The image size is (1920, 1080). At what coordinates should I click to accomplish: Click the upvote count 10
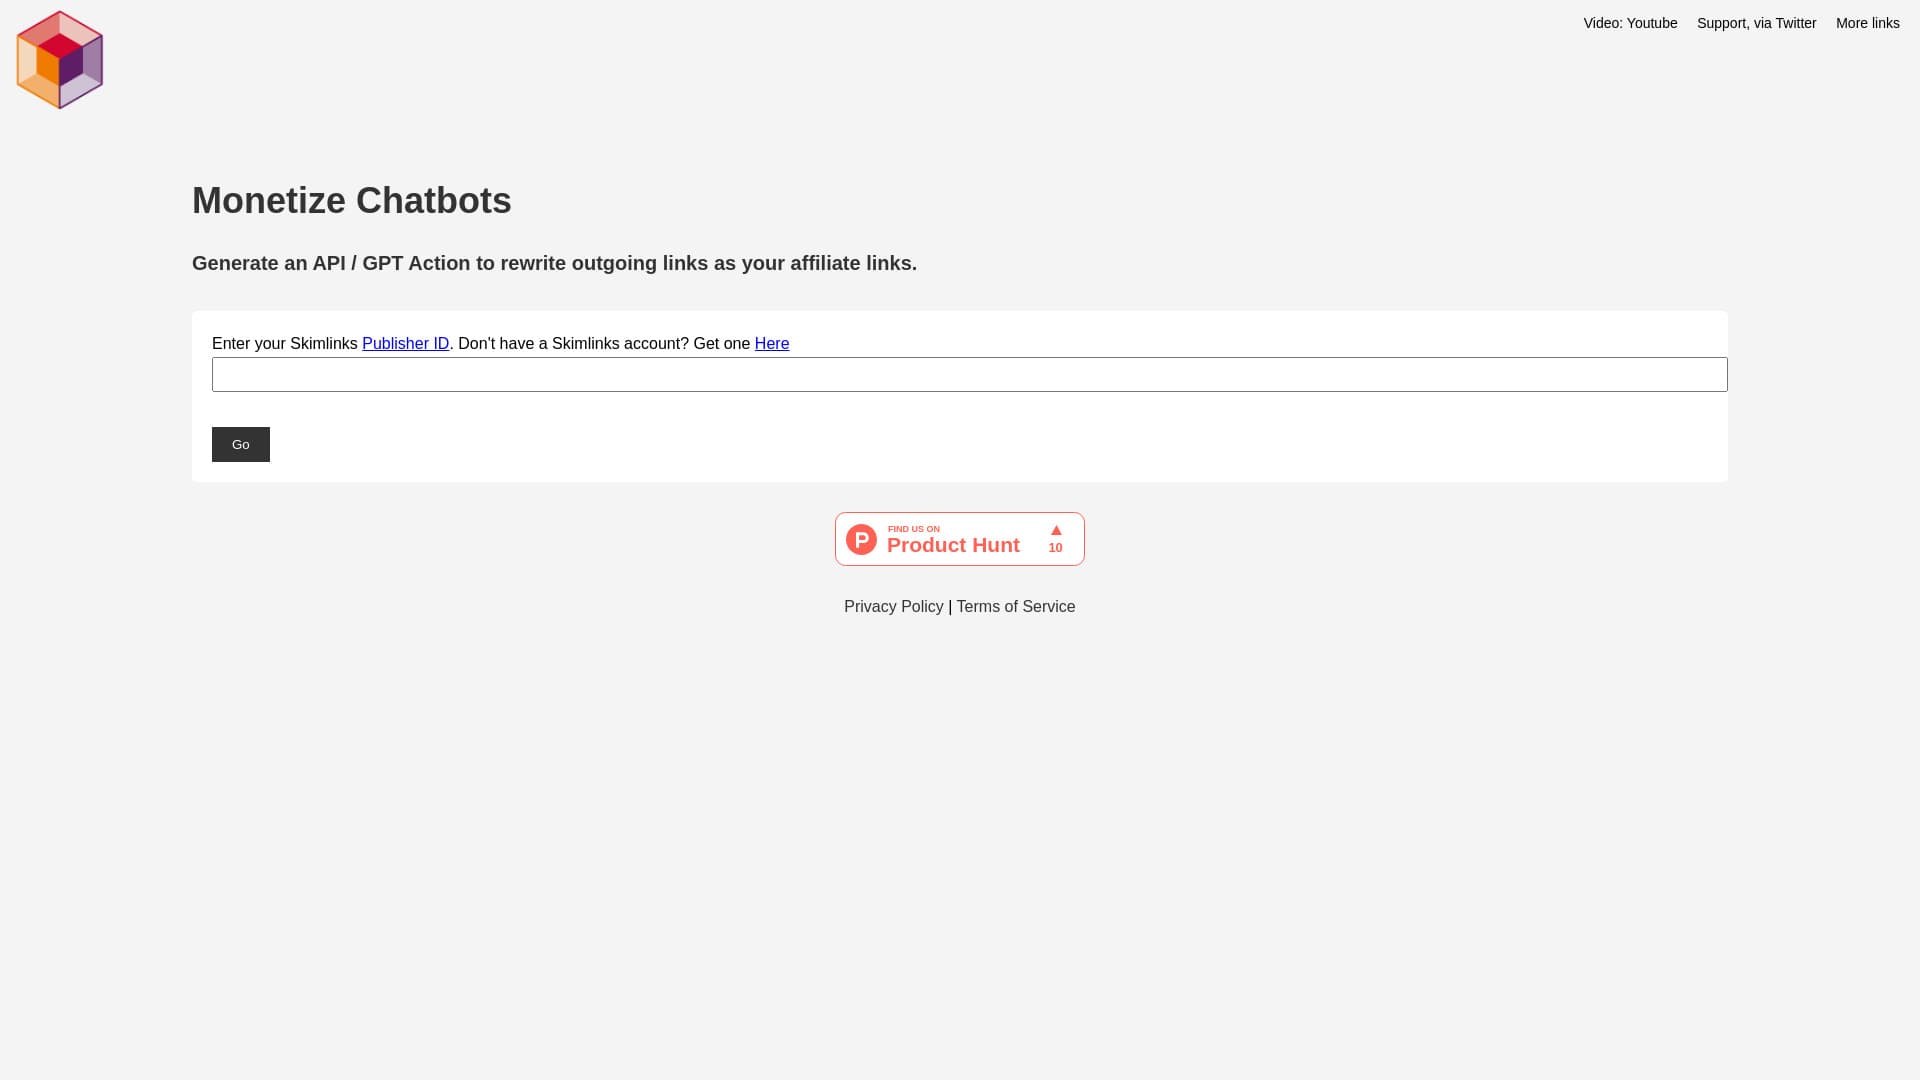coord(1055,548)
